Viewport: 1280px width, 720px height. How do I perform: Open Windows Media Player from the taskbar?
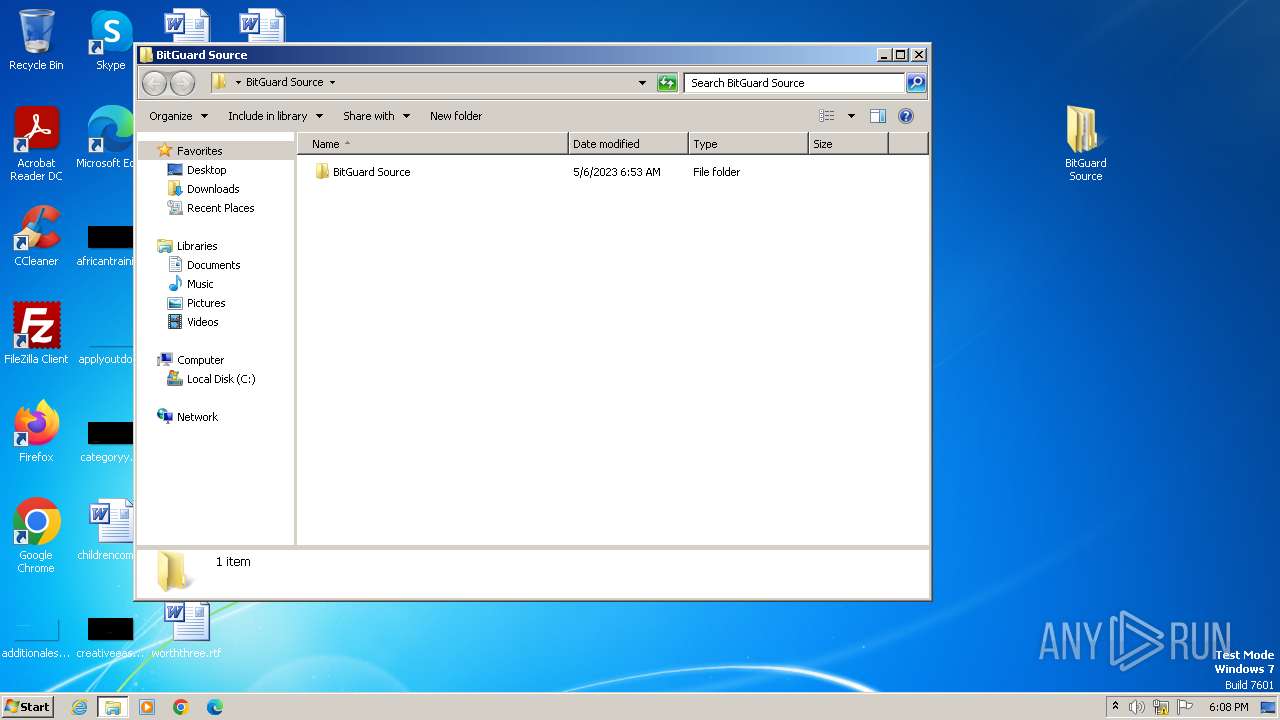pos(147,707)
